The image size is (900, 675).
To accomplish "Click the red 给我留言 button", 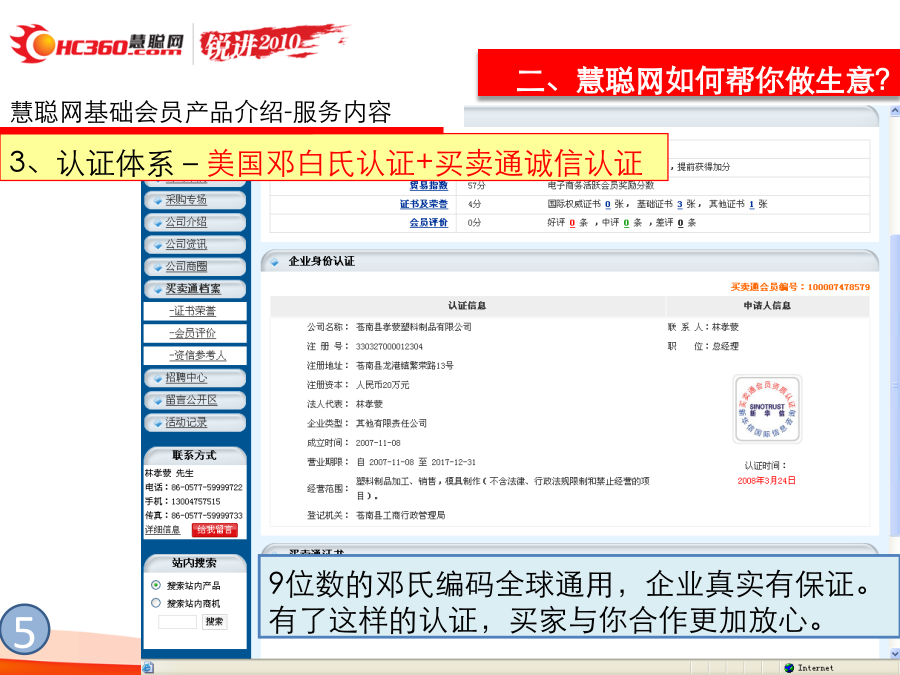I will [x=215, y=530].
